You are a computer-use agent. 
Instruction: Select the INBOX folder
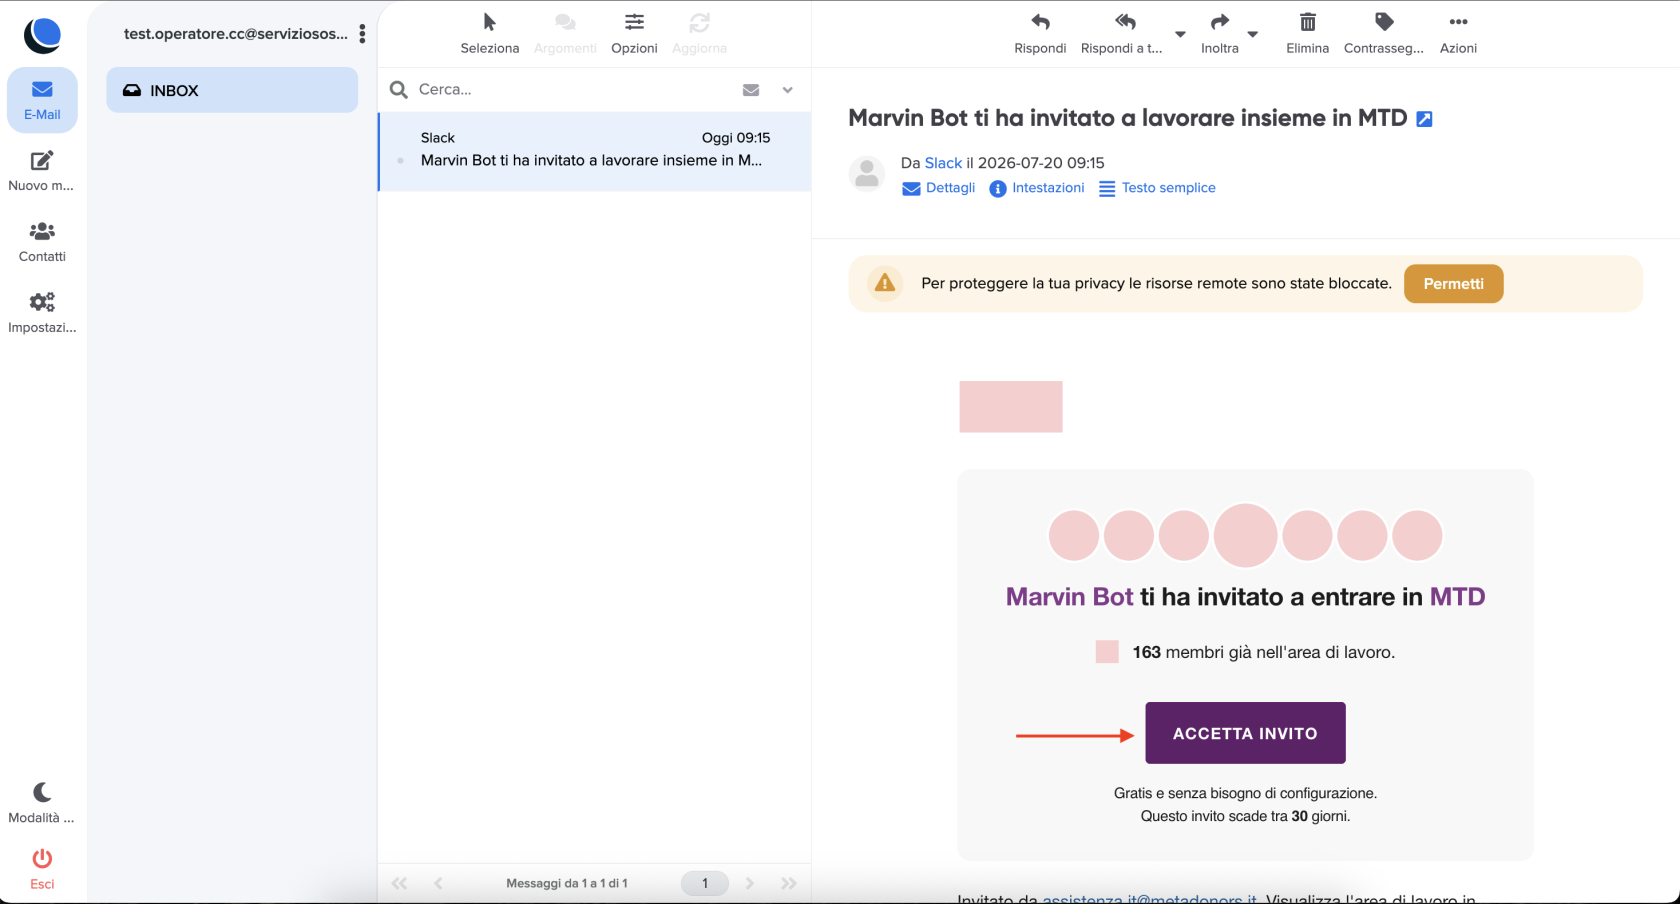tap(232, 90)
